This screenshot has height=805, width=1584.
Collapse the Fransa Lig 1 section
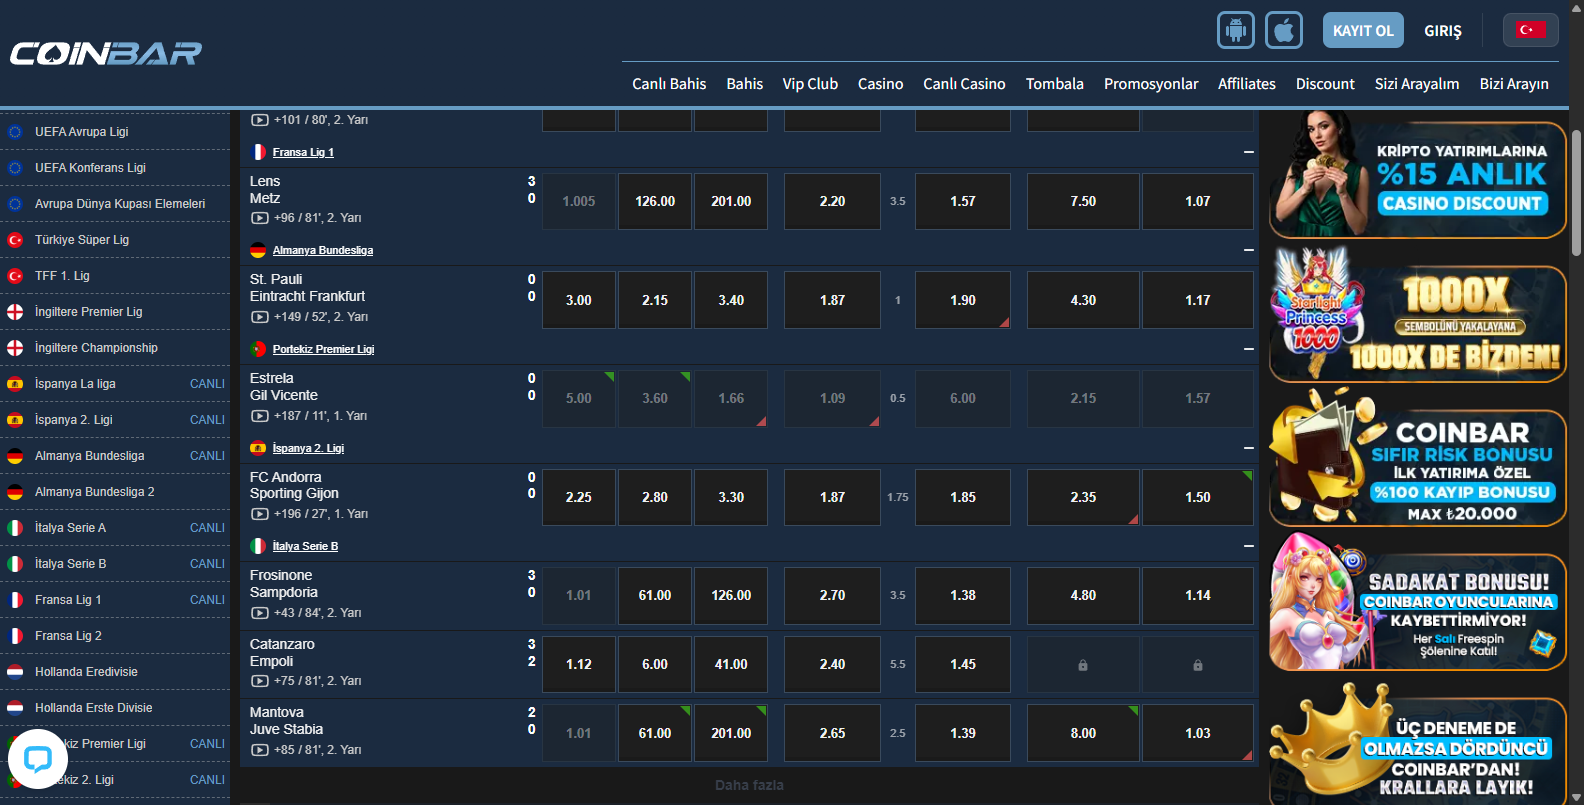(x=1248, y=152)
